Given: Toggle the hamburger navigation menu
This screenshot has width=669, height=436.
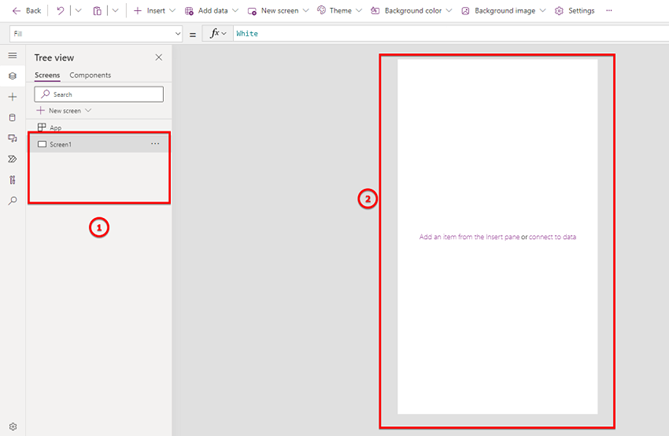Looking at the screenshot, I should click(x=13, y=55).
